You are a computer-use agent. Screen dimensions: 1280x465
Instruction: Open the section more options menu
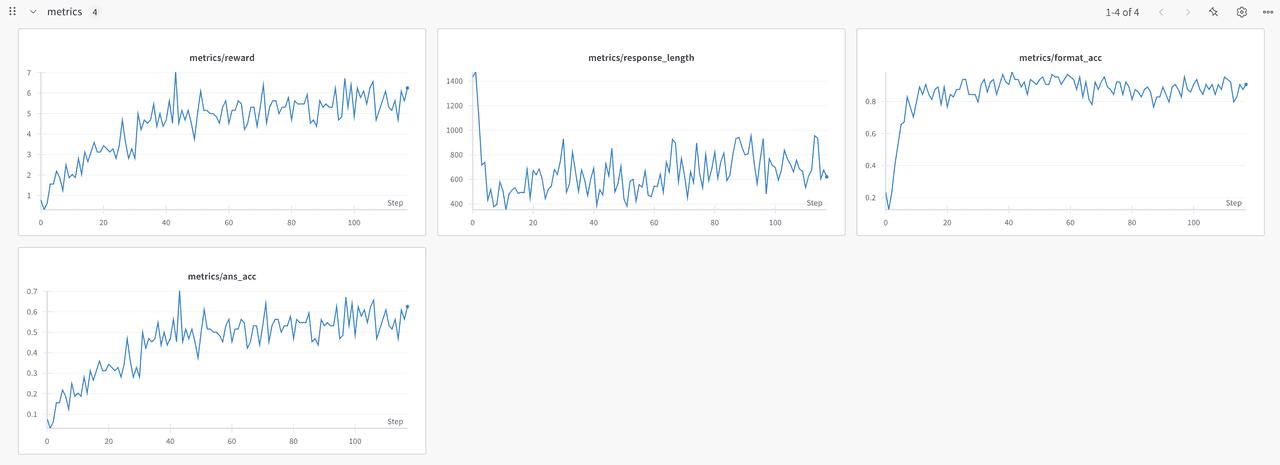click(1268, 12)
